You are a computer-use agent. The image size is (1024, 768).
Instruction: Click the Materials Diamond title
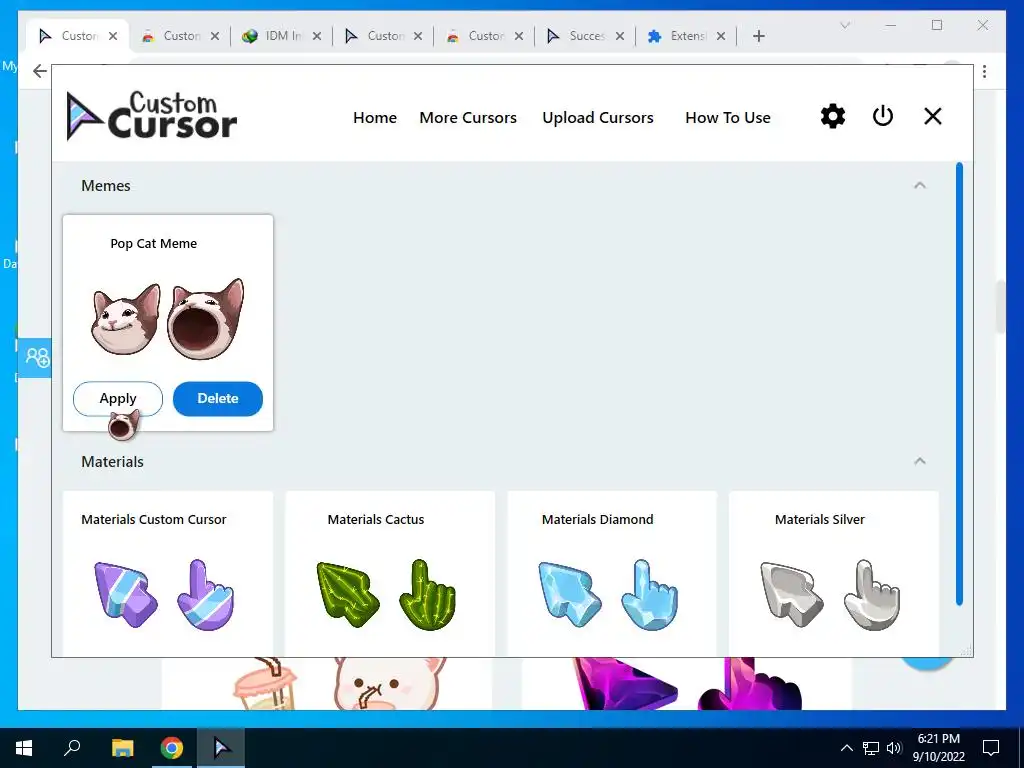pos(598,520)
